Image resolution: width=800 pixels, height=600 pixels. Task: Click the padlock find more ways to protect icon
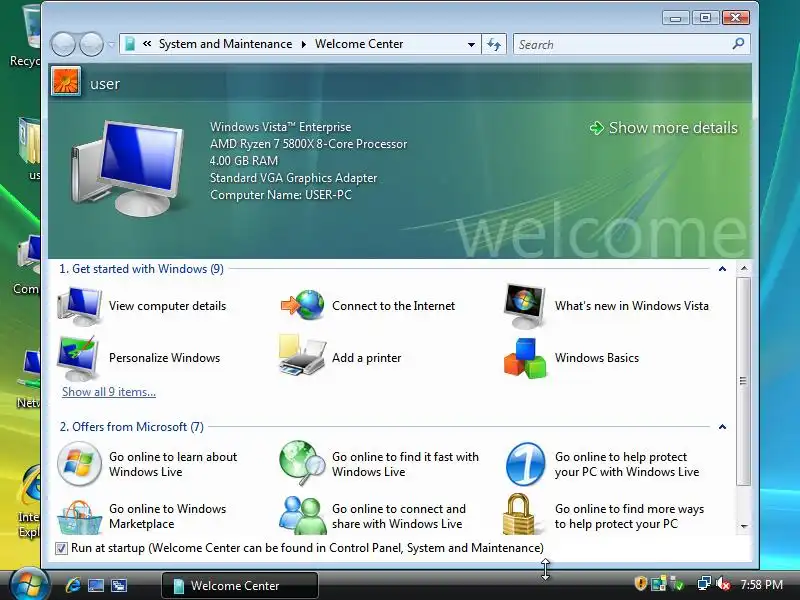pos(520,514)
